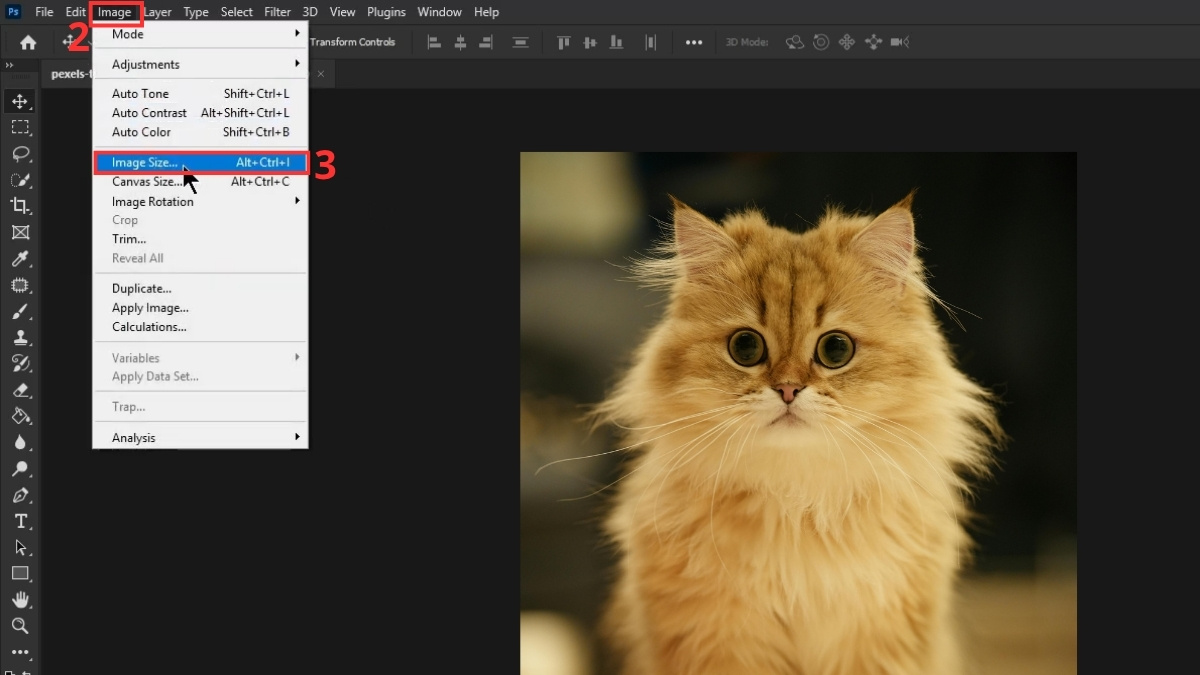Viewport: 1200px width, 675px height.
Task: Click the 3D pan camera icon
Action: click(847, 42)
